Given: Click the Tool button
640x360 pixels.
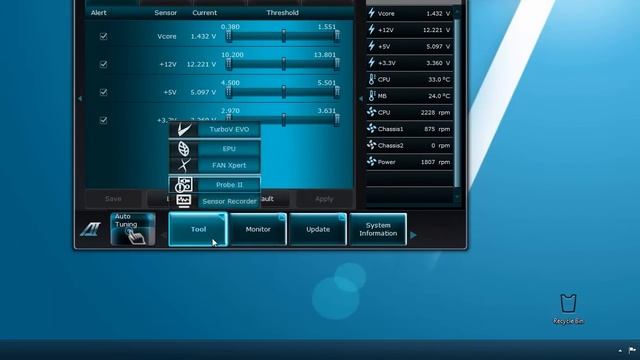Looking at the screenshot, I should point(198,229).
